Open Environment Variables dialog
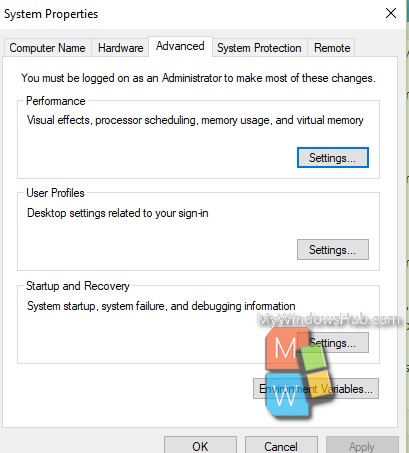Image resolution: width=409 pixels, height=453 pixels. [316, 388]
